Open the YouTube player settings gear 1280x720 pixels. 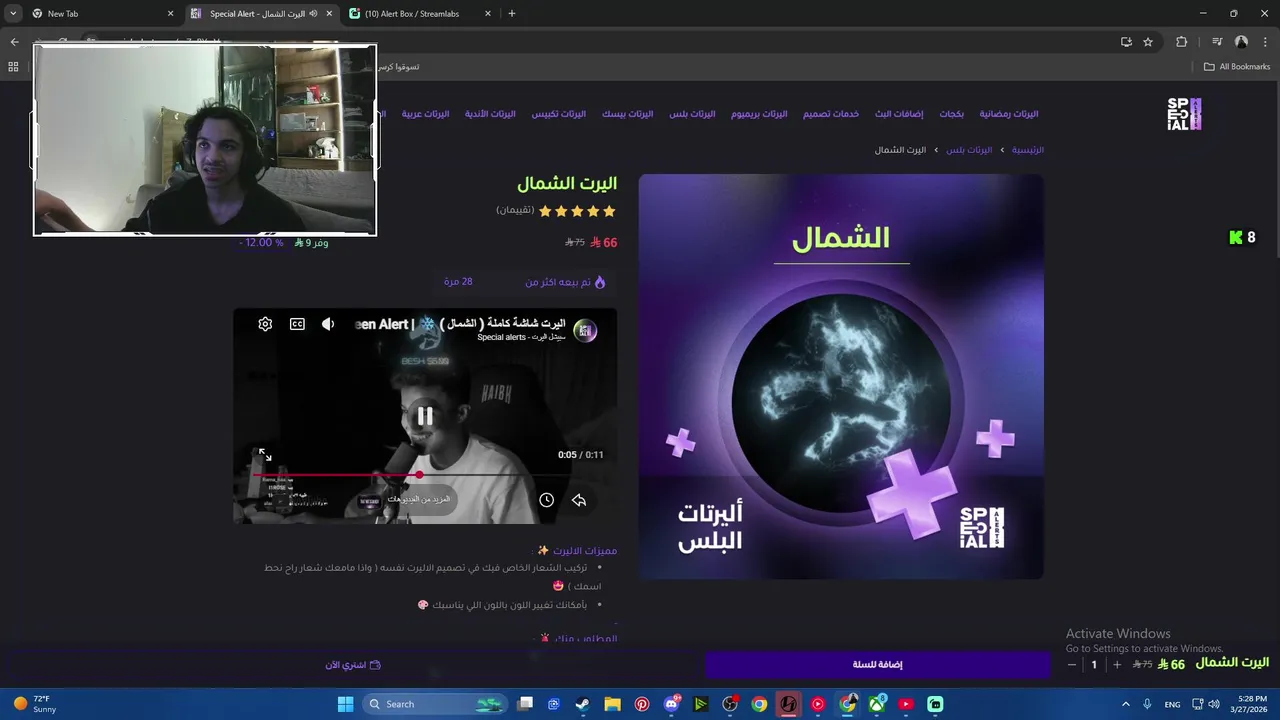265,324
